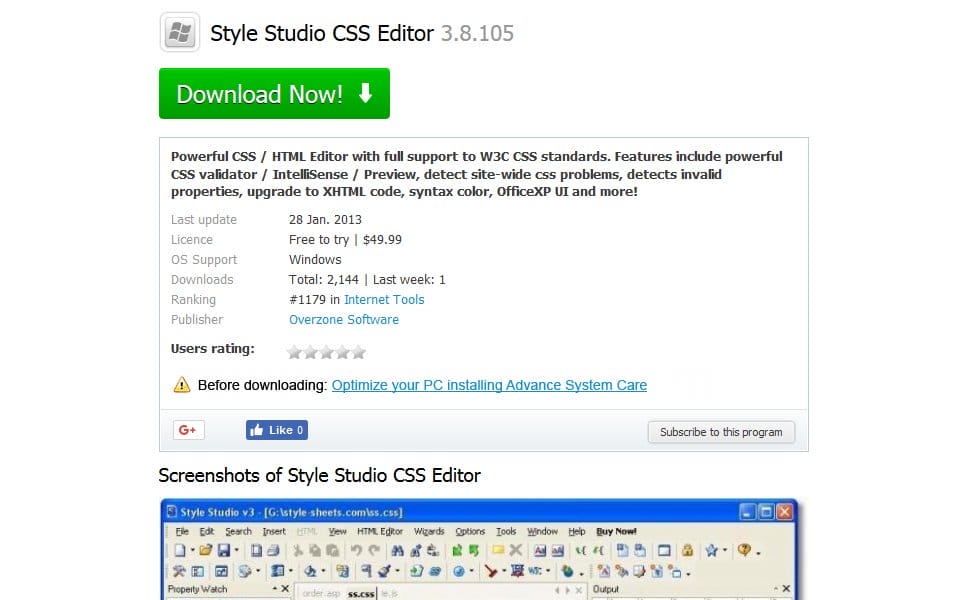Click the licence text 'Free to try | $49.99'
Screen dimensions: 954x600
[346, 240]
